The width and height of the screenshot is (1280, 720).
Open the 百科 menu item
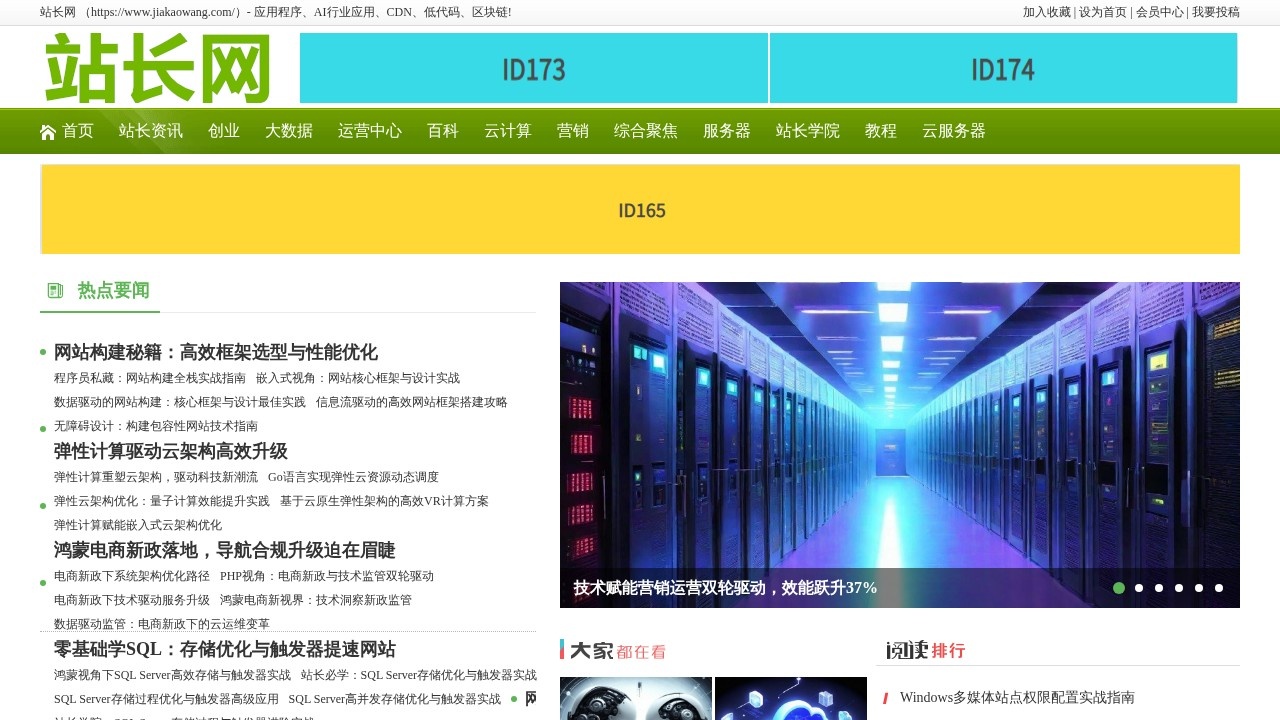click(443, 131)
